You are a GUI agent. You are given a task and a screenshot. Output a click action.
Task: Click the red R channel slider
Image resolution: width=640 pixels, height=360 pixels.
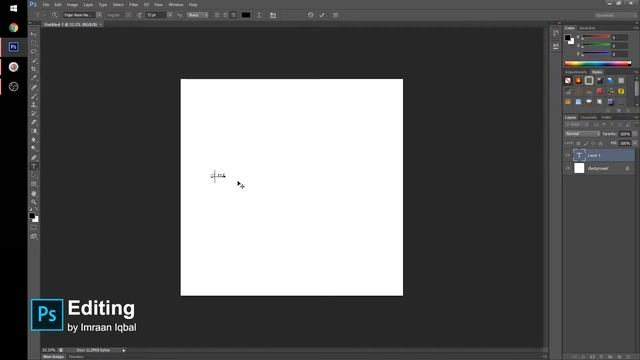tap(596, 38)
